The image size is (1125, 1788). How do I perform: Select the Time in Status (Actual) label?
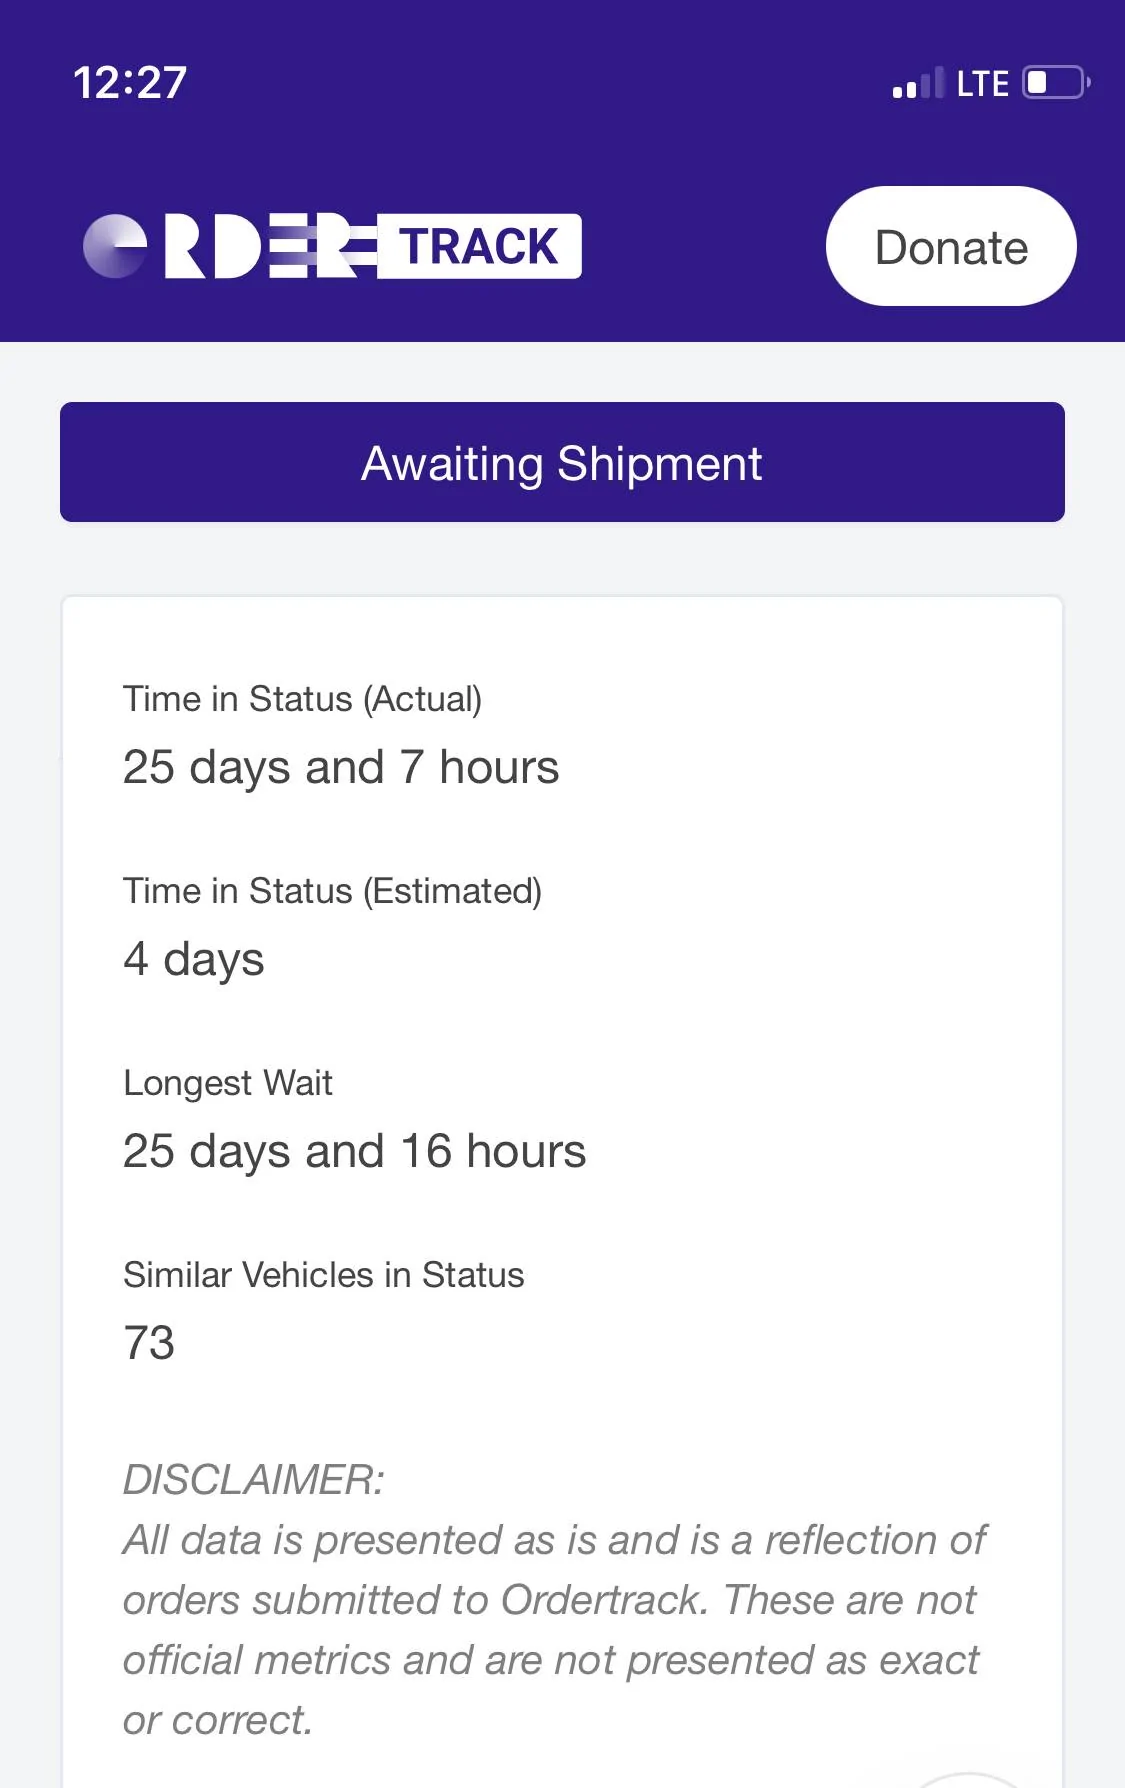point(302,699)
